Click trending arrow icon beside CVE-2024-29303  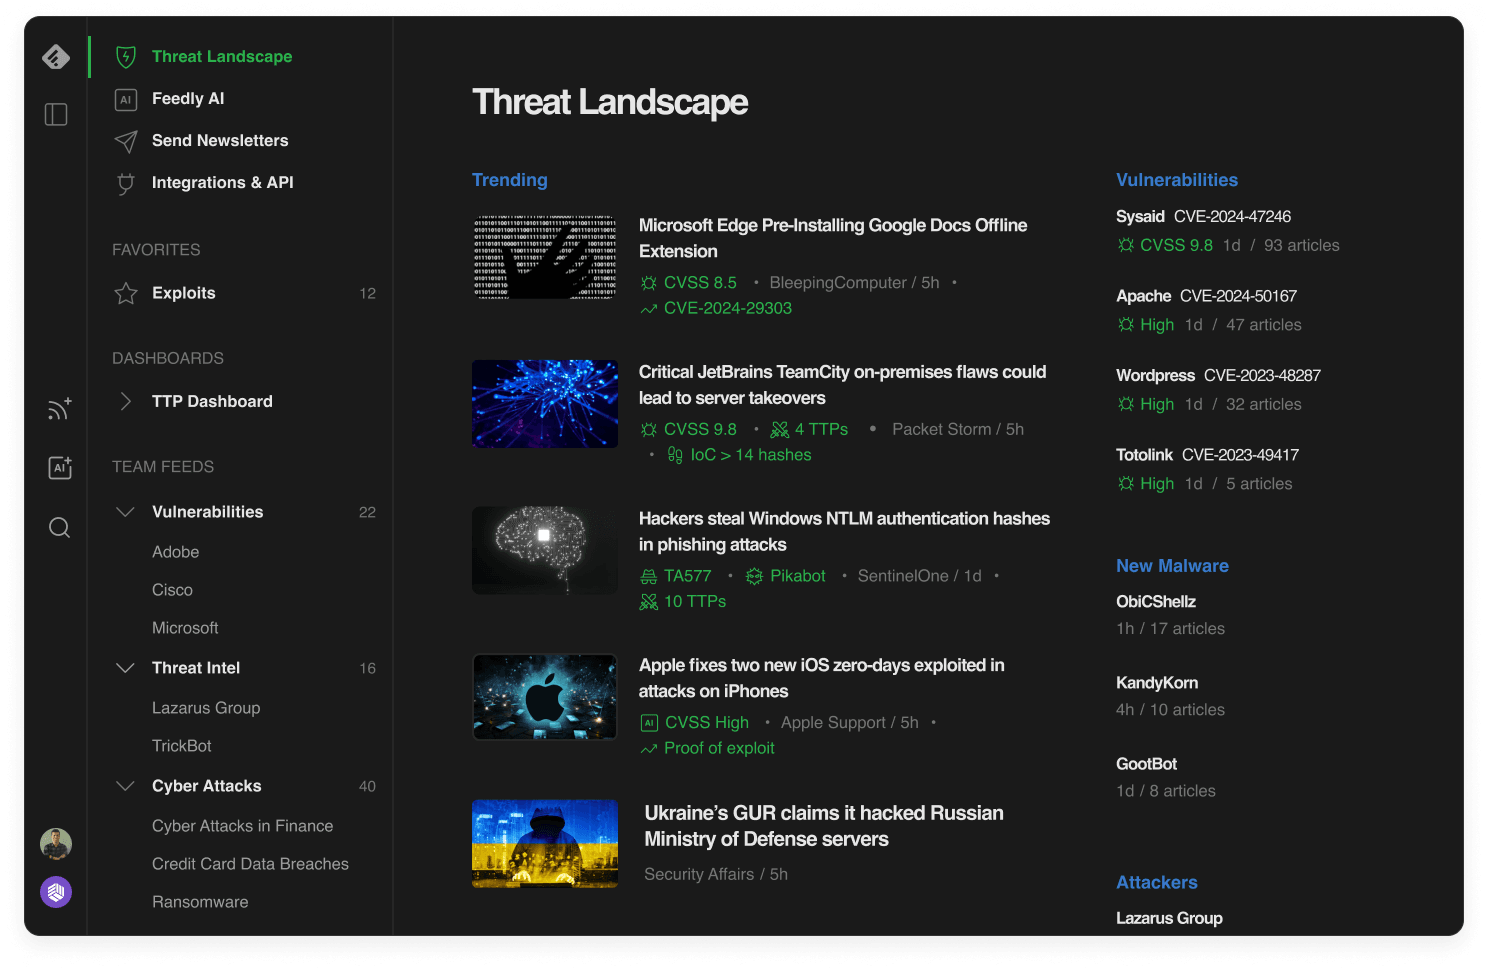[649, 309]
